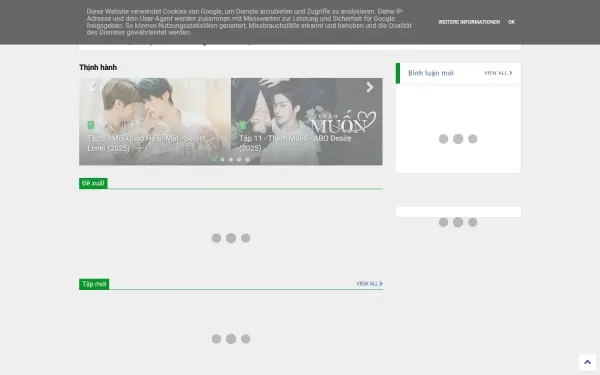Accept cookies with the OK button

511,22
